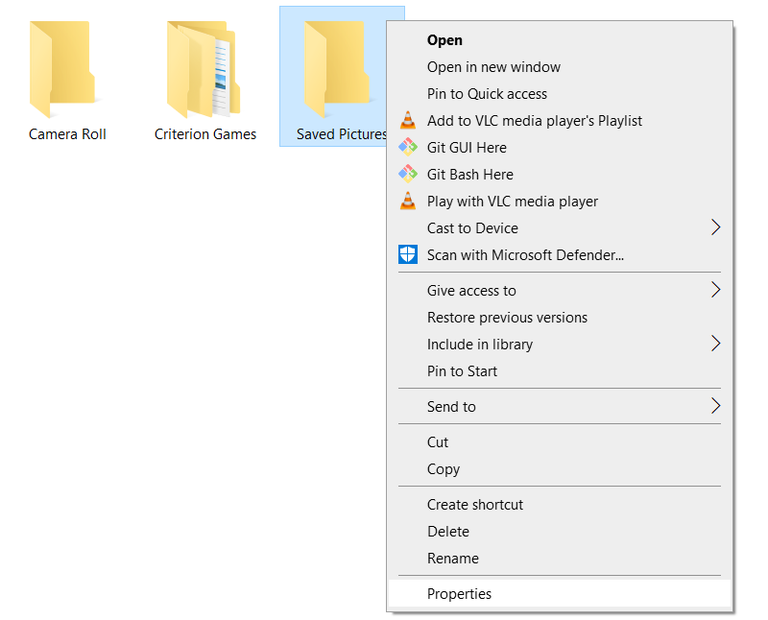Expand the Give access to submenu arrow
This screenshot has height=620, width=768.
[x=715, y=291]
